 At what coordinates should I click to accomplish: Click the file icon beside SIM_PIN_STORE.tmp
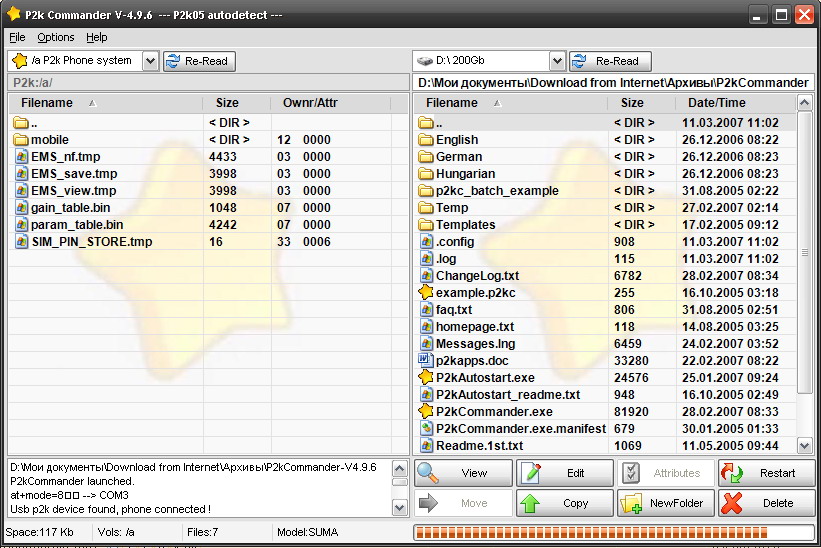[x=21, y=242]
